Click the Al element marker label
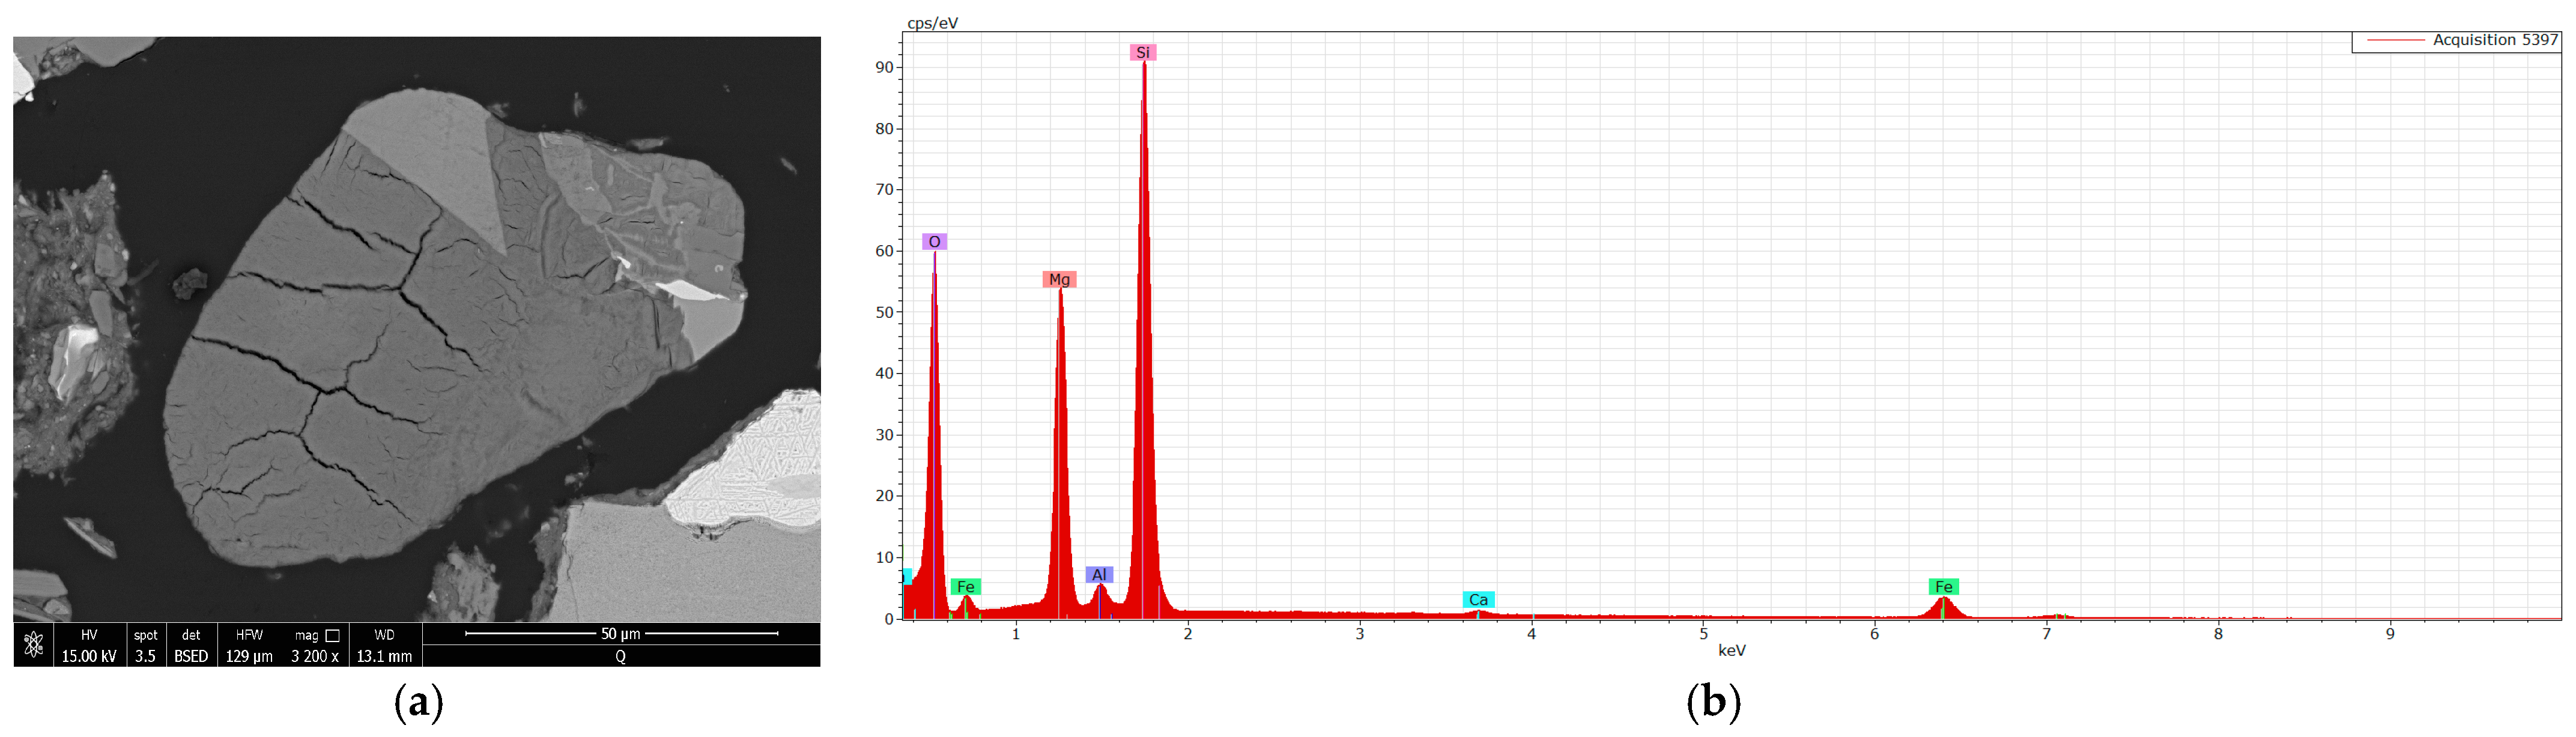 pyautogui.click(x=1099, y=575)
